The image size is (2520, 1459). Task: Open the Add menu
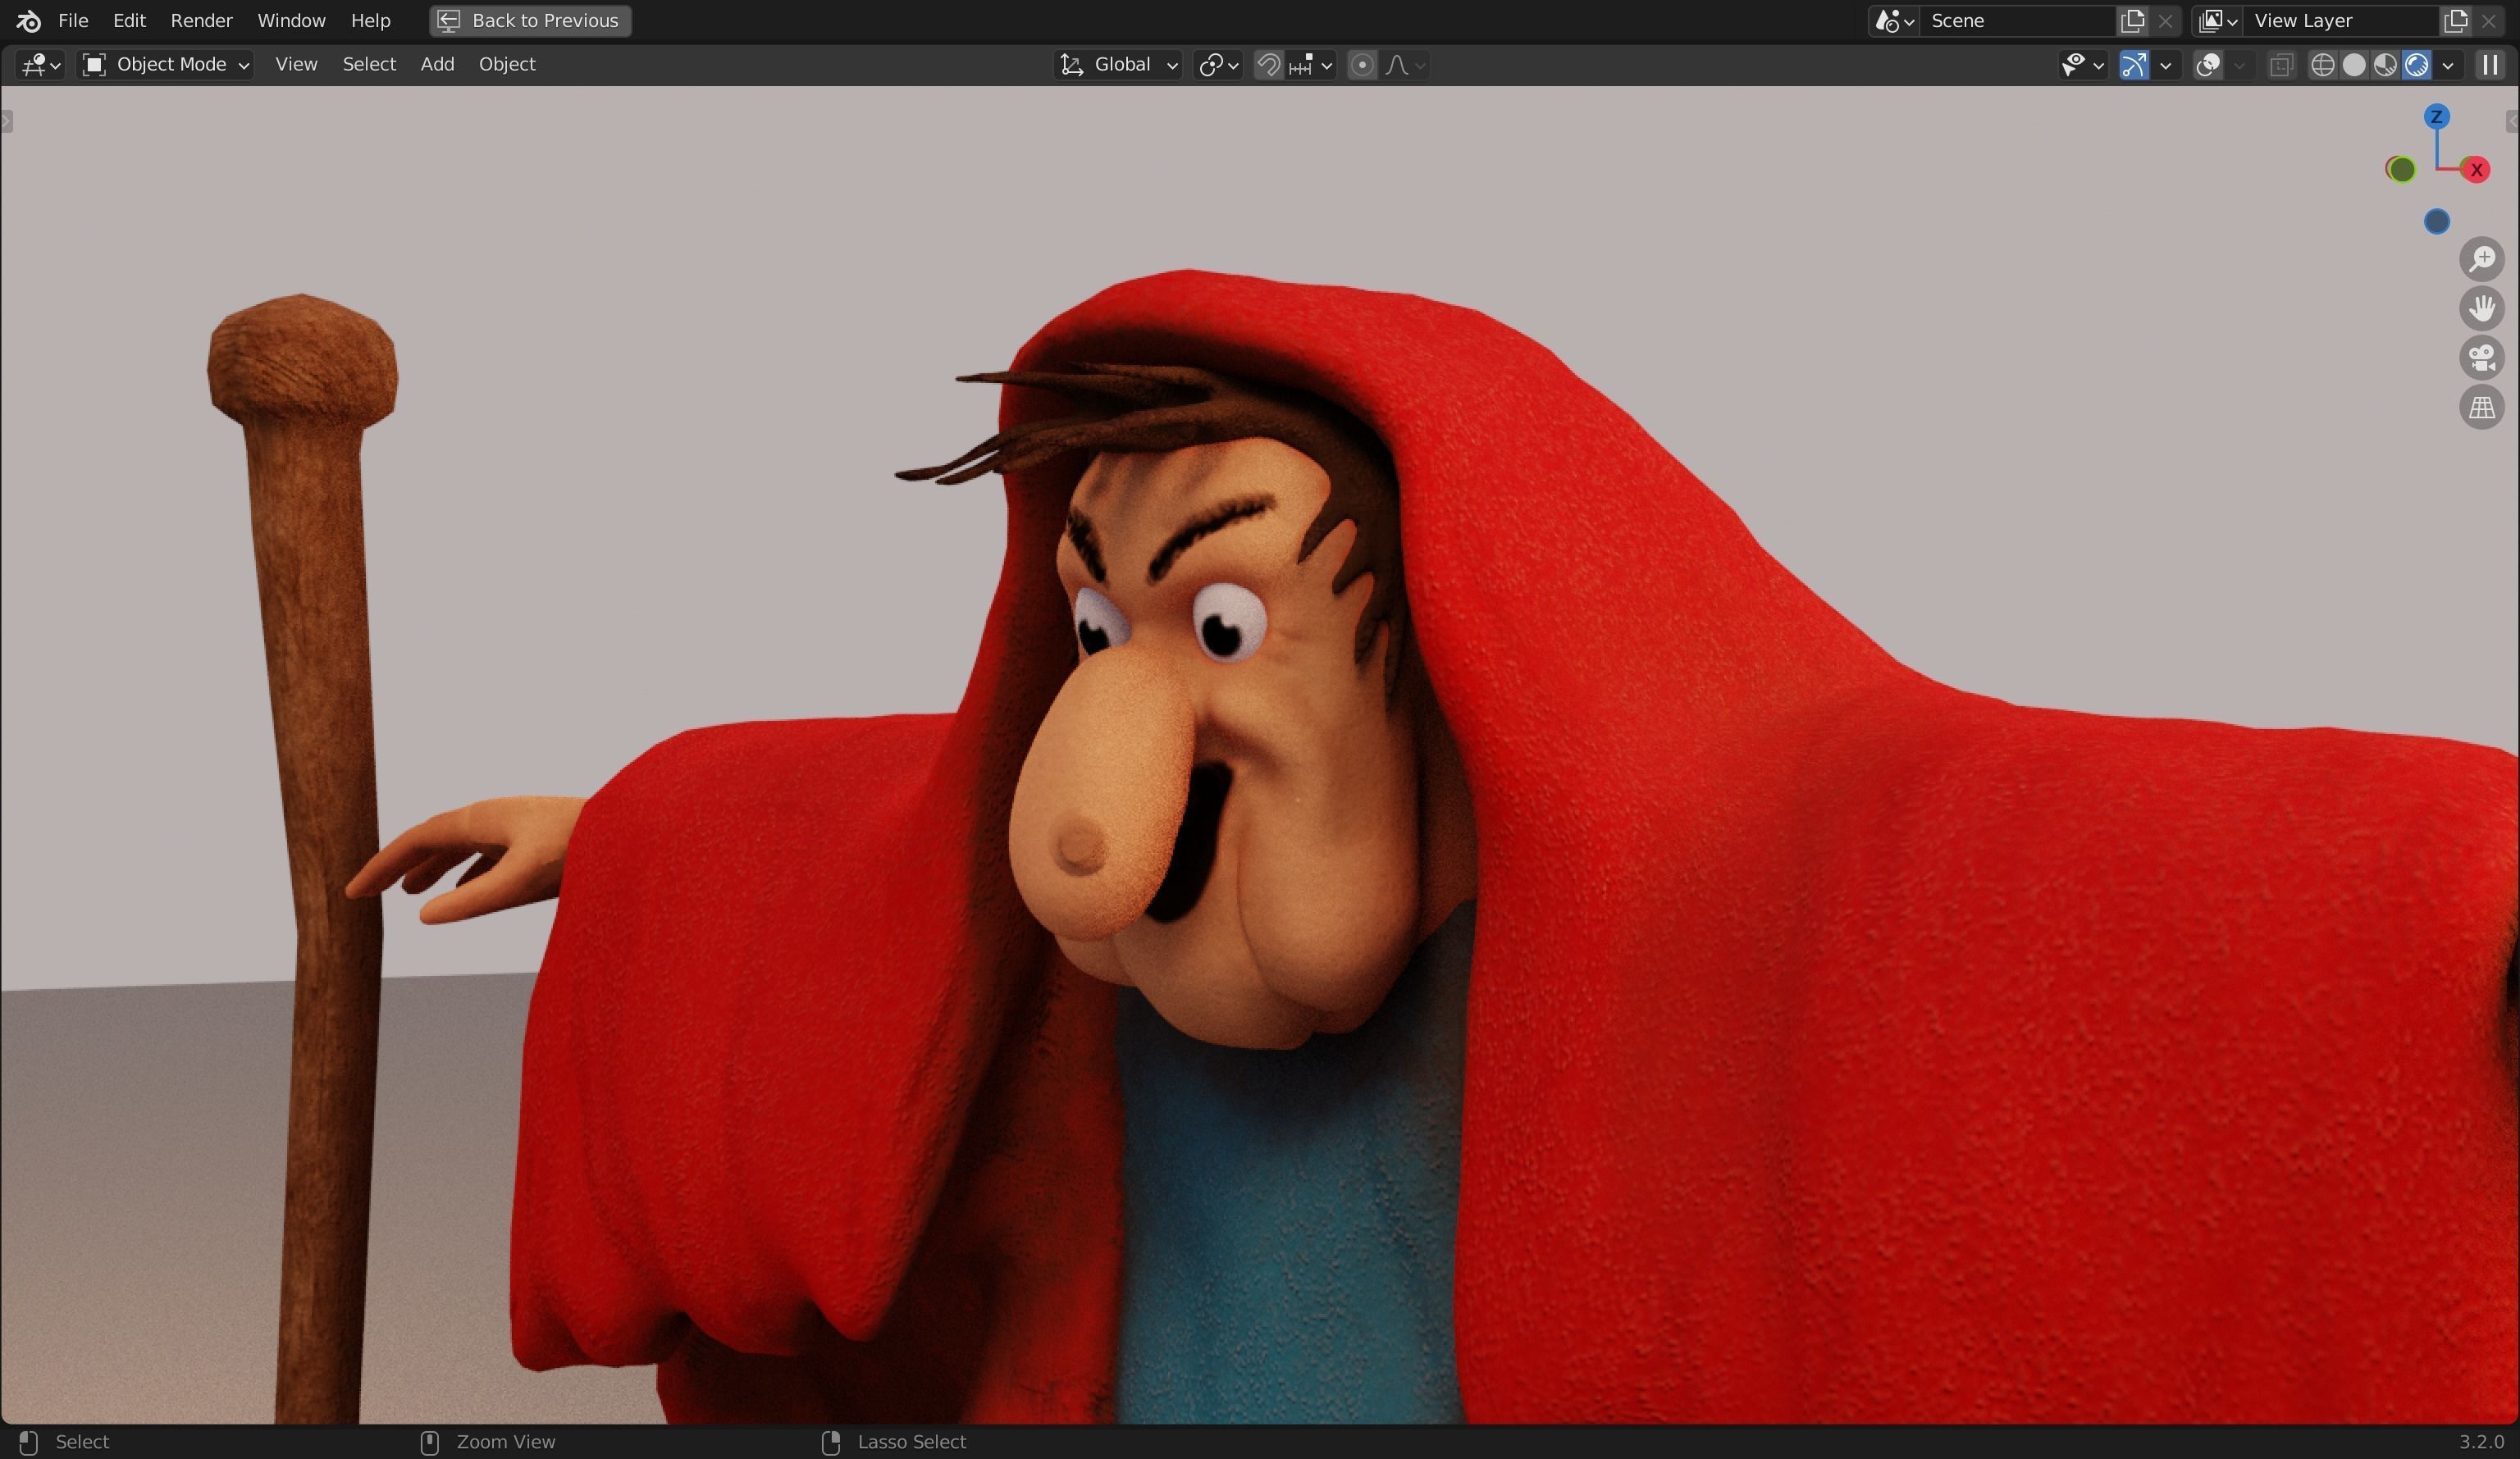(437, 65)
